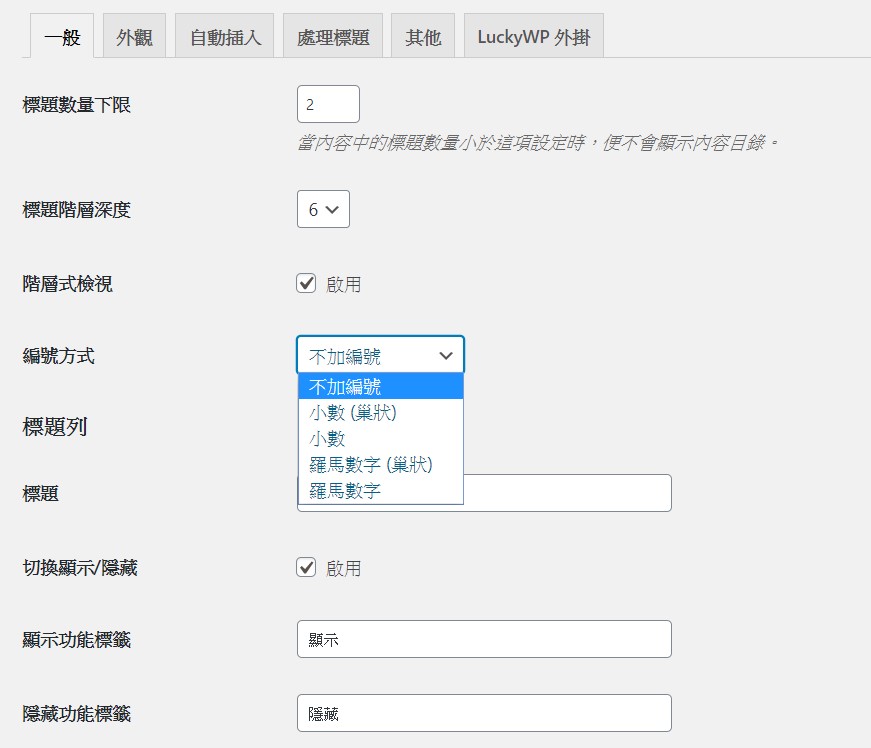Edit the 隱藏功能標籤 text field
Image resolution: width=871 pixels, height=748 pixels.
pos(484,713)
